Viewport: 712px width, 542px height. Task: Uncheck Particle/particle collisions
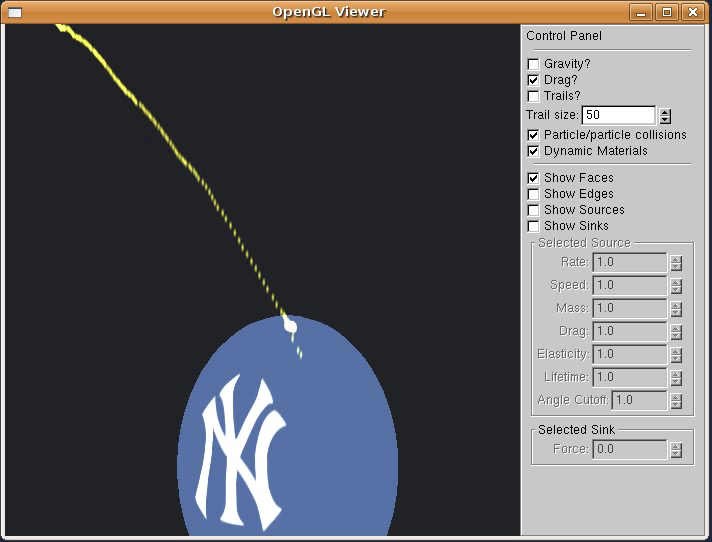click(x=534, y=135)
